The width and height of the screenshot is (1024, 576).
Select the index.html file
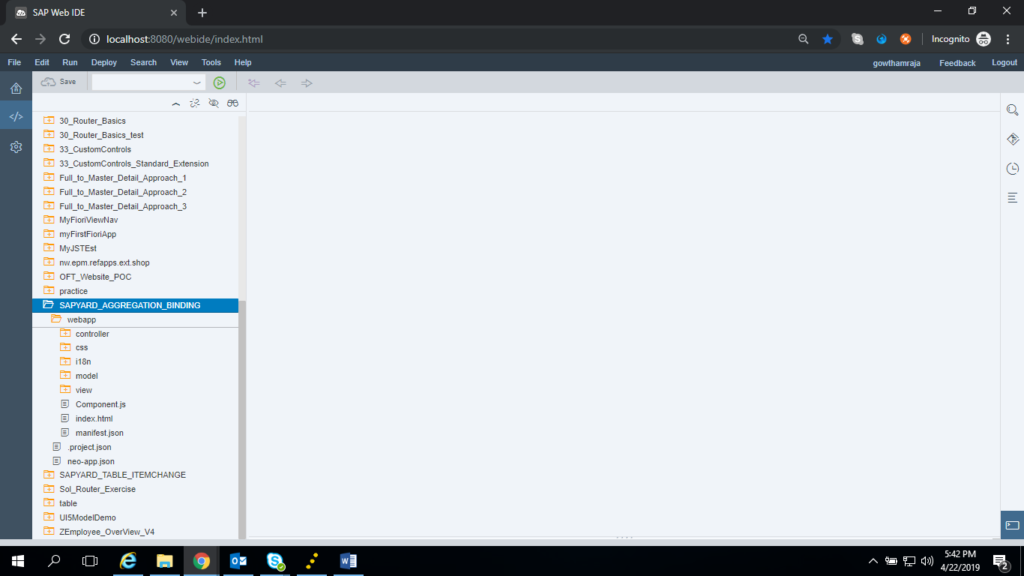click(93, 419)
